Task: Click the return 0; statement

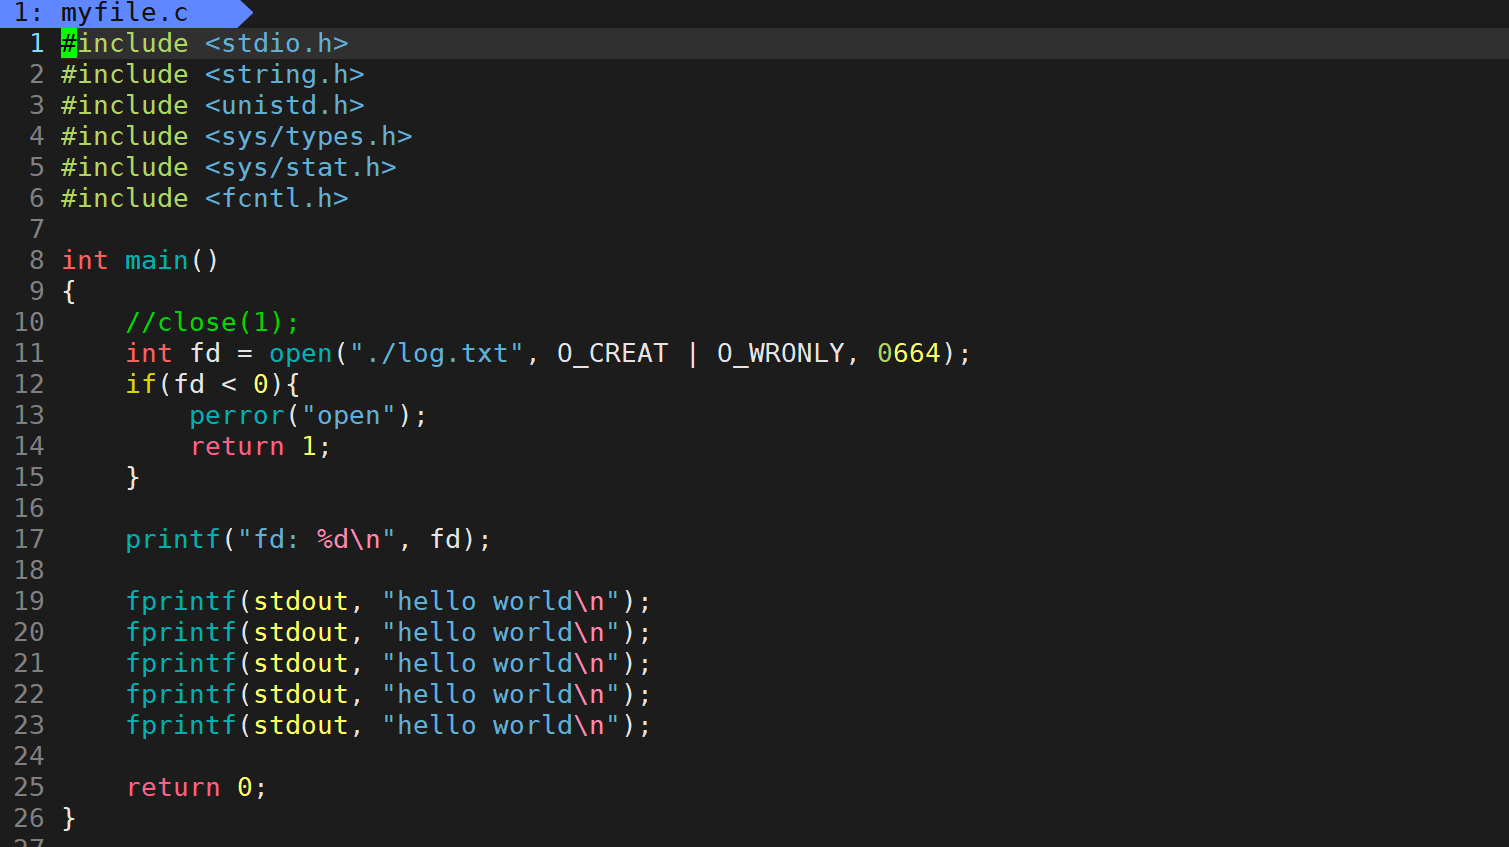Action: 197,787
